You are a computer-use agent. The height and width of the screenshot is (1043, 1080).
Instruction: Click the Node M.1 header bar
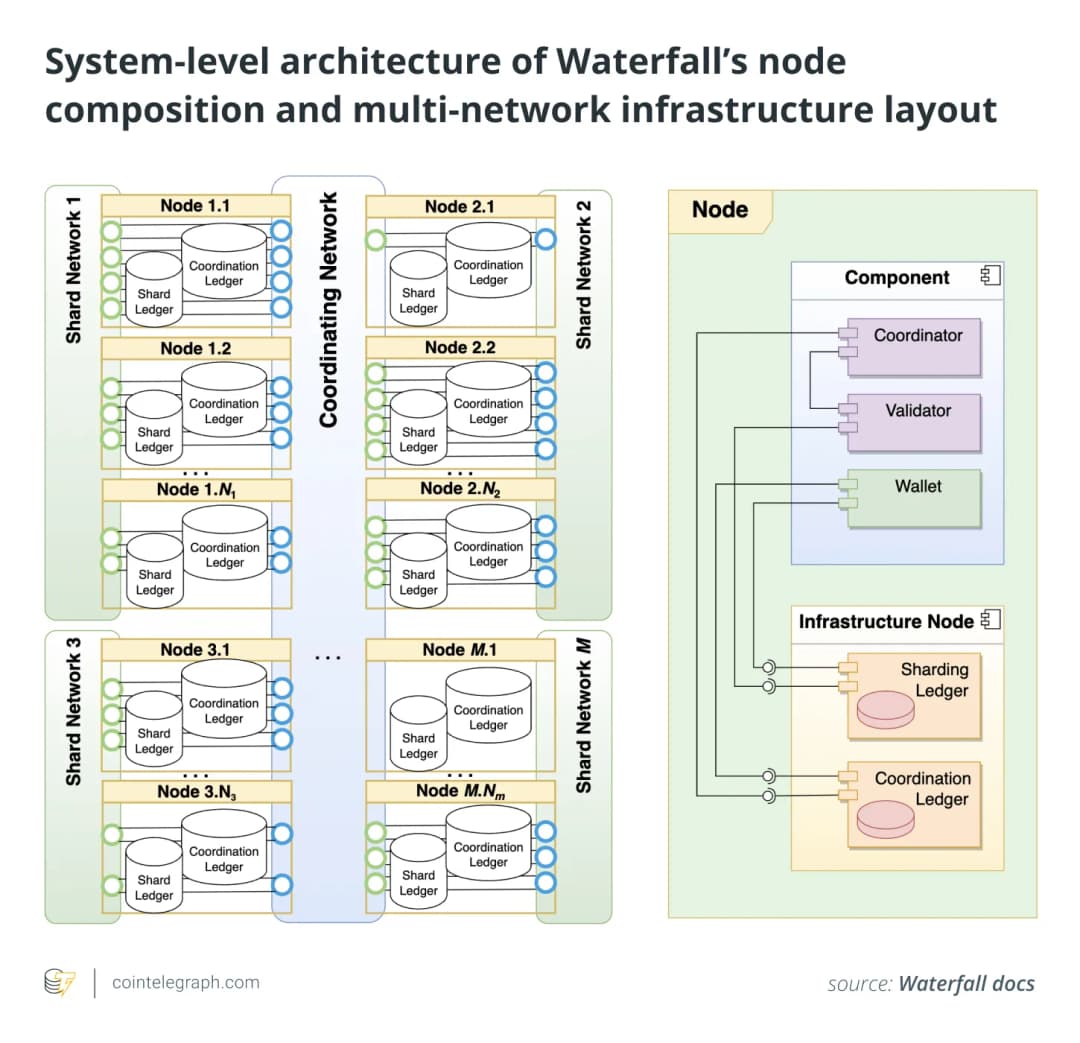459,649
